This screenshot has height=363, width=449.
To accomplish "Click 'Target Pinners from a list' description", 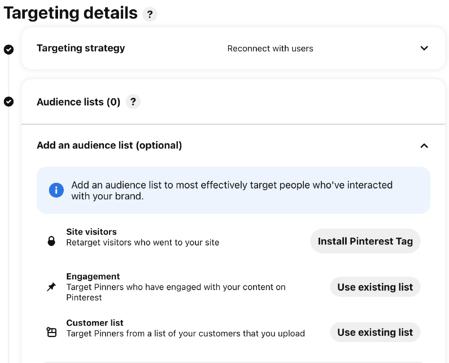I will 186,333.
